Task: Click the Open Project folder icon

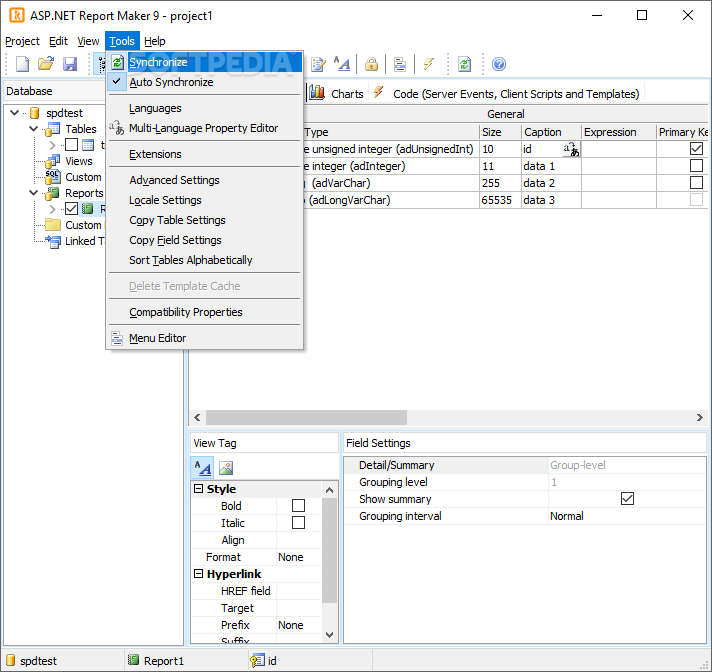Action: point(46,64)
